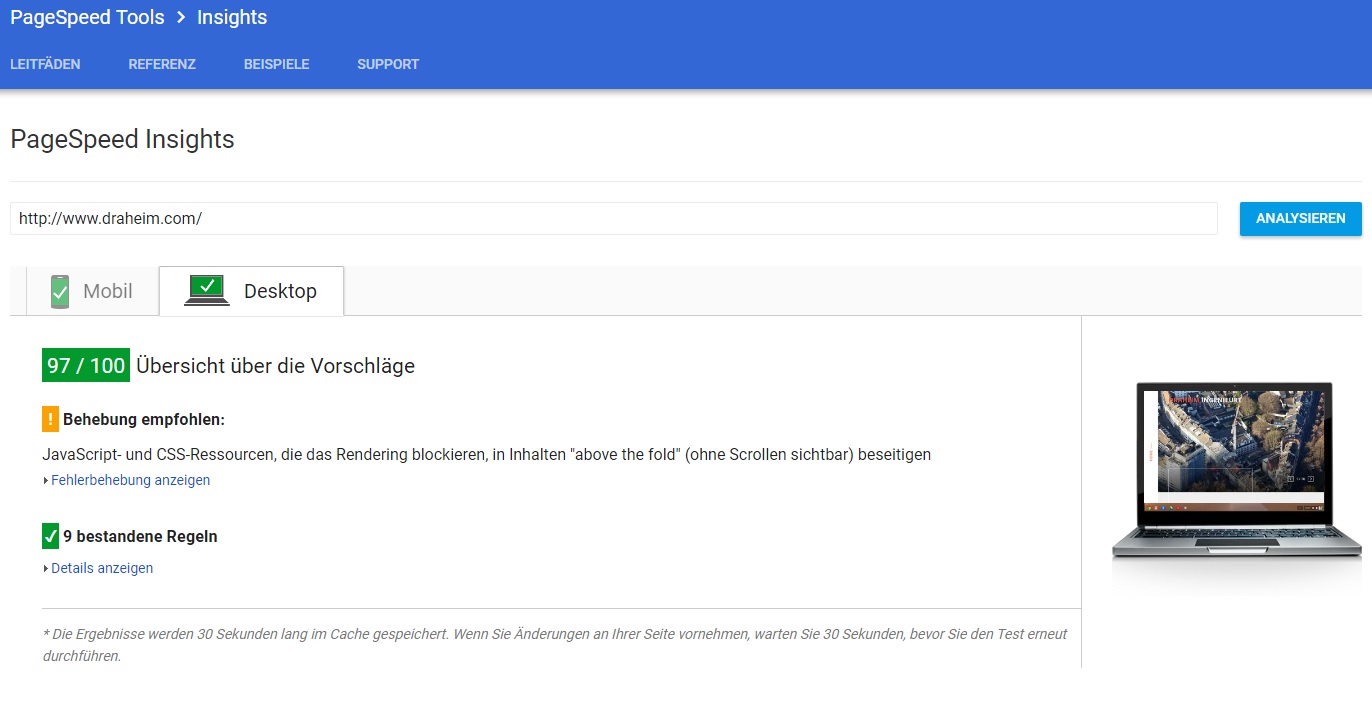This screenshot has height=702, width=1372.
Task: Click the breadcrumb chevron separator
Action: [181, 18]
